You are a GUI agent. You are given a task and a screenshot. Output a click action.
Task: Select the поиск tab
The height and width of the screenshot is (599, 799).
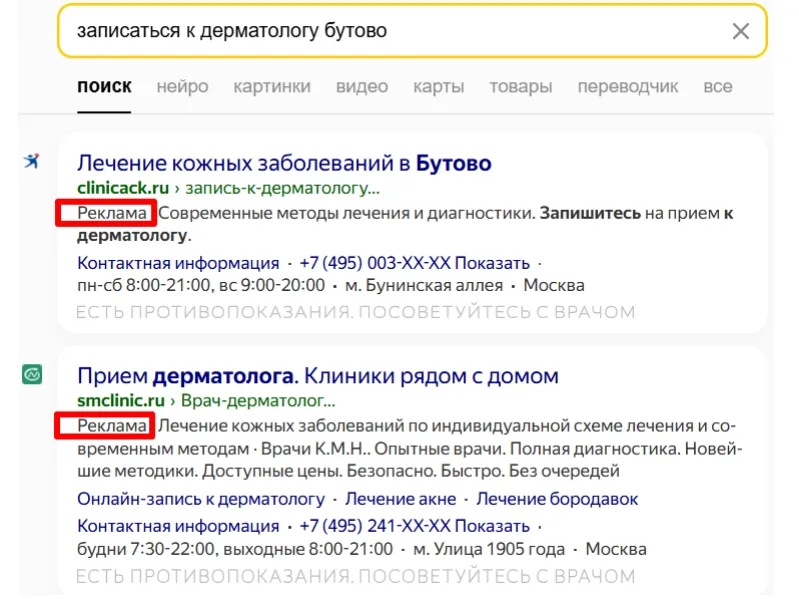104,87
